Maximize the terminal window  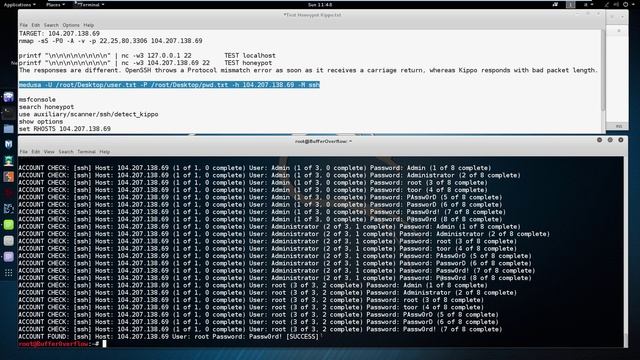point(610,140)
